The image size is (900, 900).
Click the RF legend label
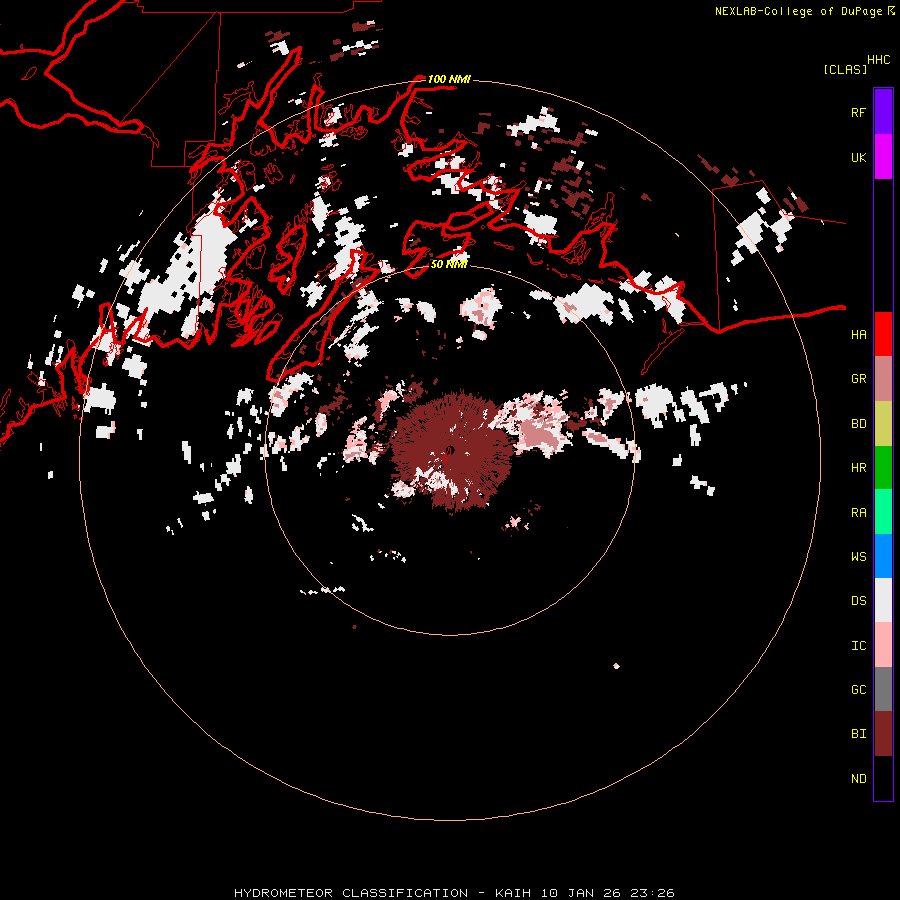(x=858, y=112)
